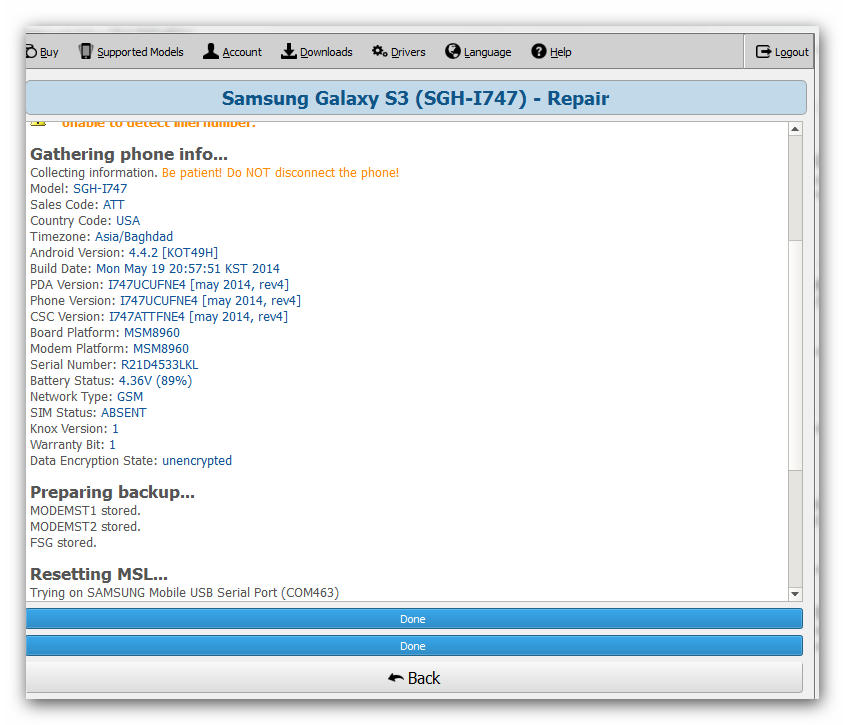Open the Downloads menu label
The image size is (845, 725).
tap(326, 52)
